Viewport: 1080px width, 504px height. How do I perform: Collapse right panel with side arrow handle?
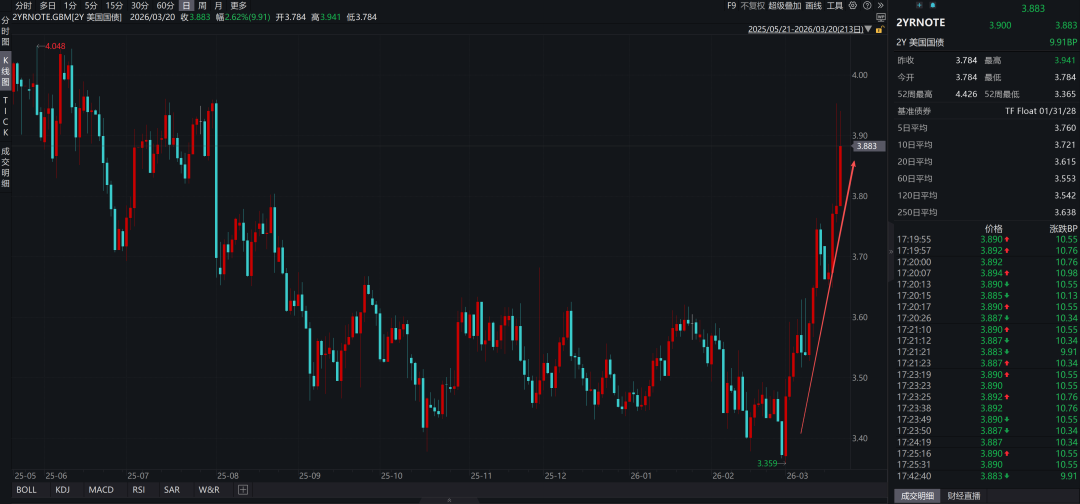coord(889,252)
